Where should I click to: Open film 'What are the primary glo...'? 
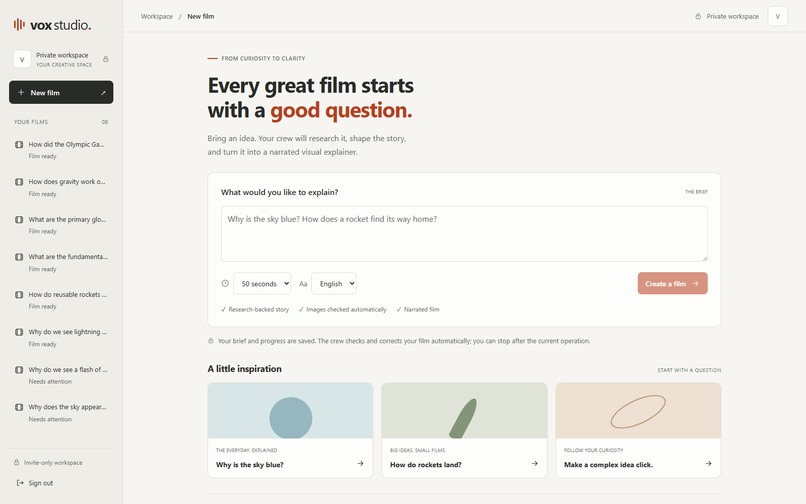click(61, 225)
